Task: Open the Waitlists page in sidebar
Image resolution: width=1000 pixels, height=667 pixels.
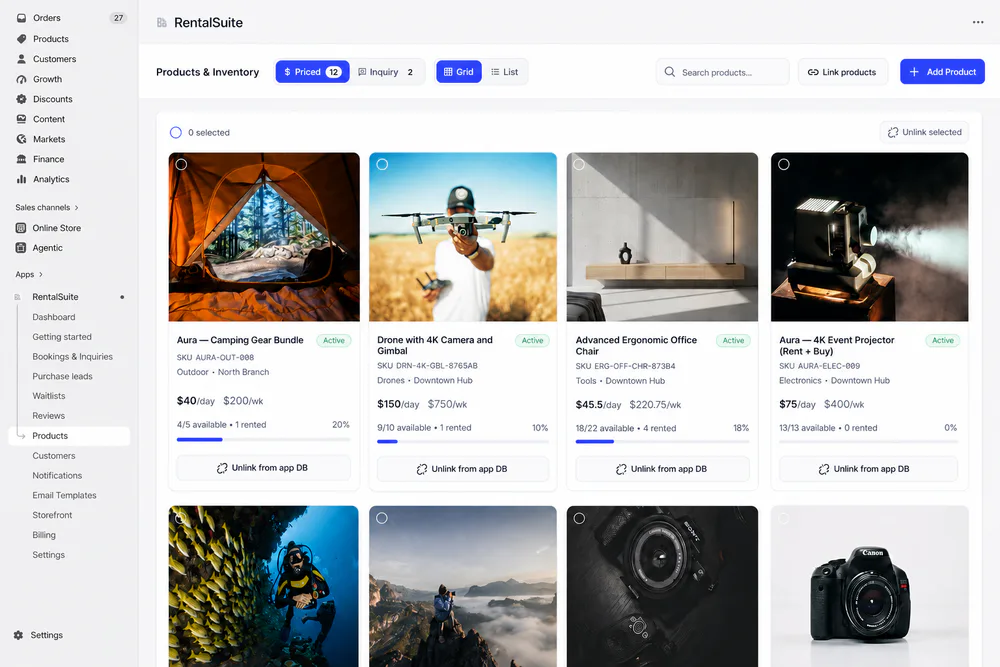Action: click(x=49, y=396)
